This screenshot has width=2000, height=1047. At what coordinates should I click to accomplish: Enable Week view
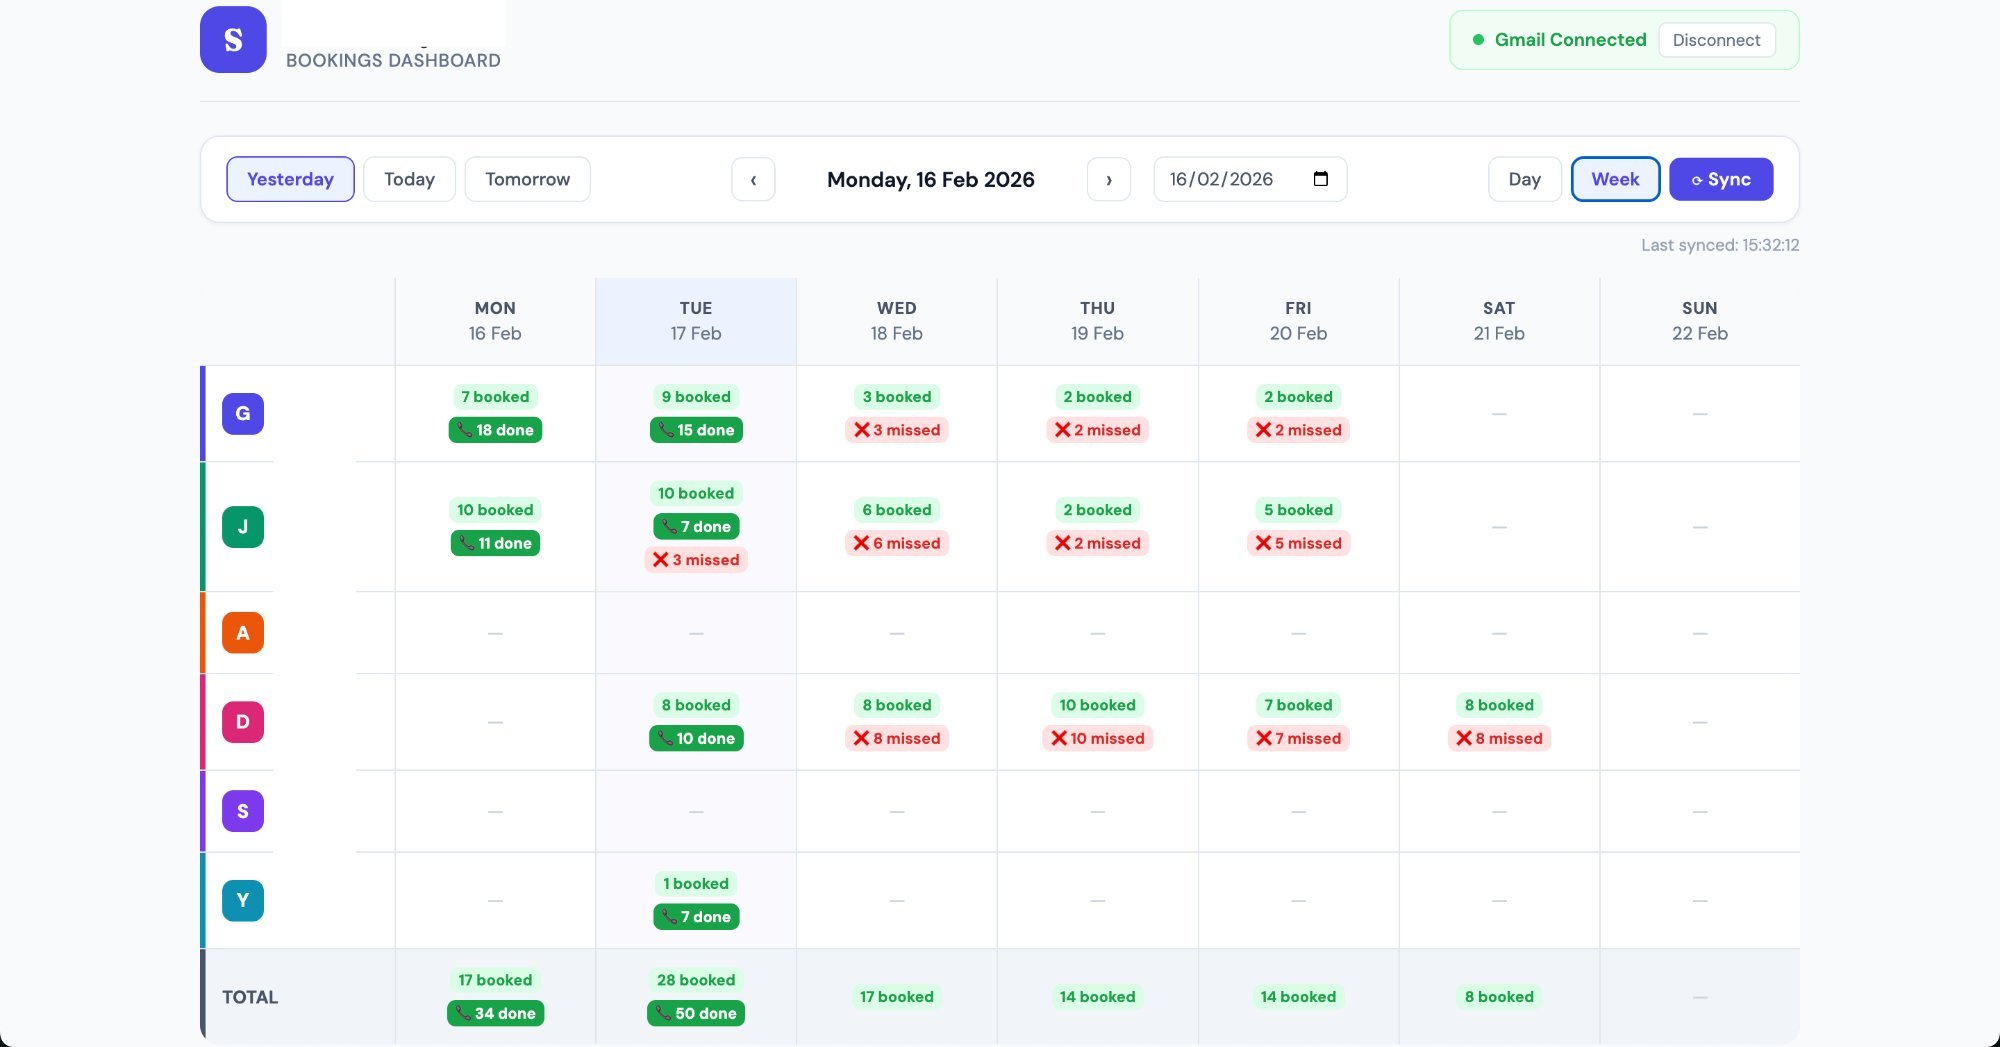[1615, 179]
